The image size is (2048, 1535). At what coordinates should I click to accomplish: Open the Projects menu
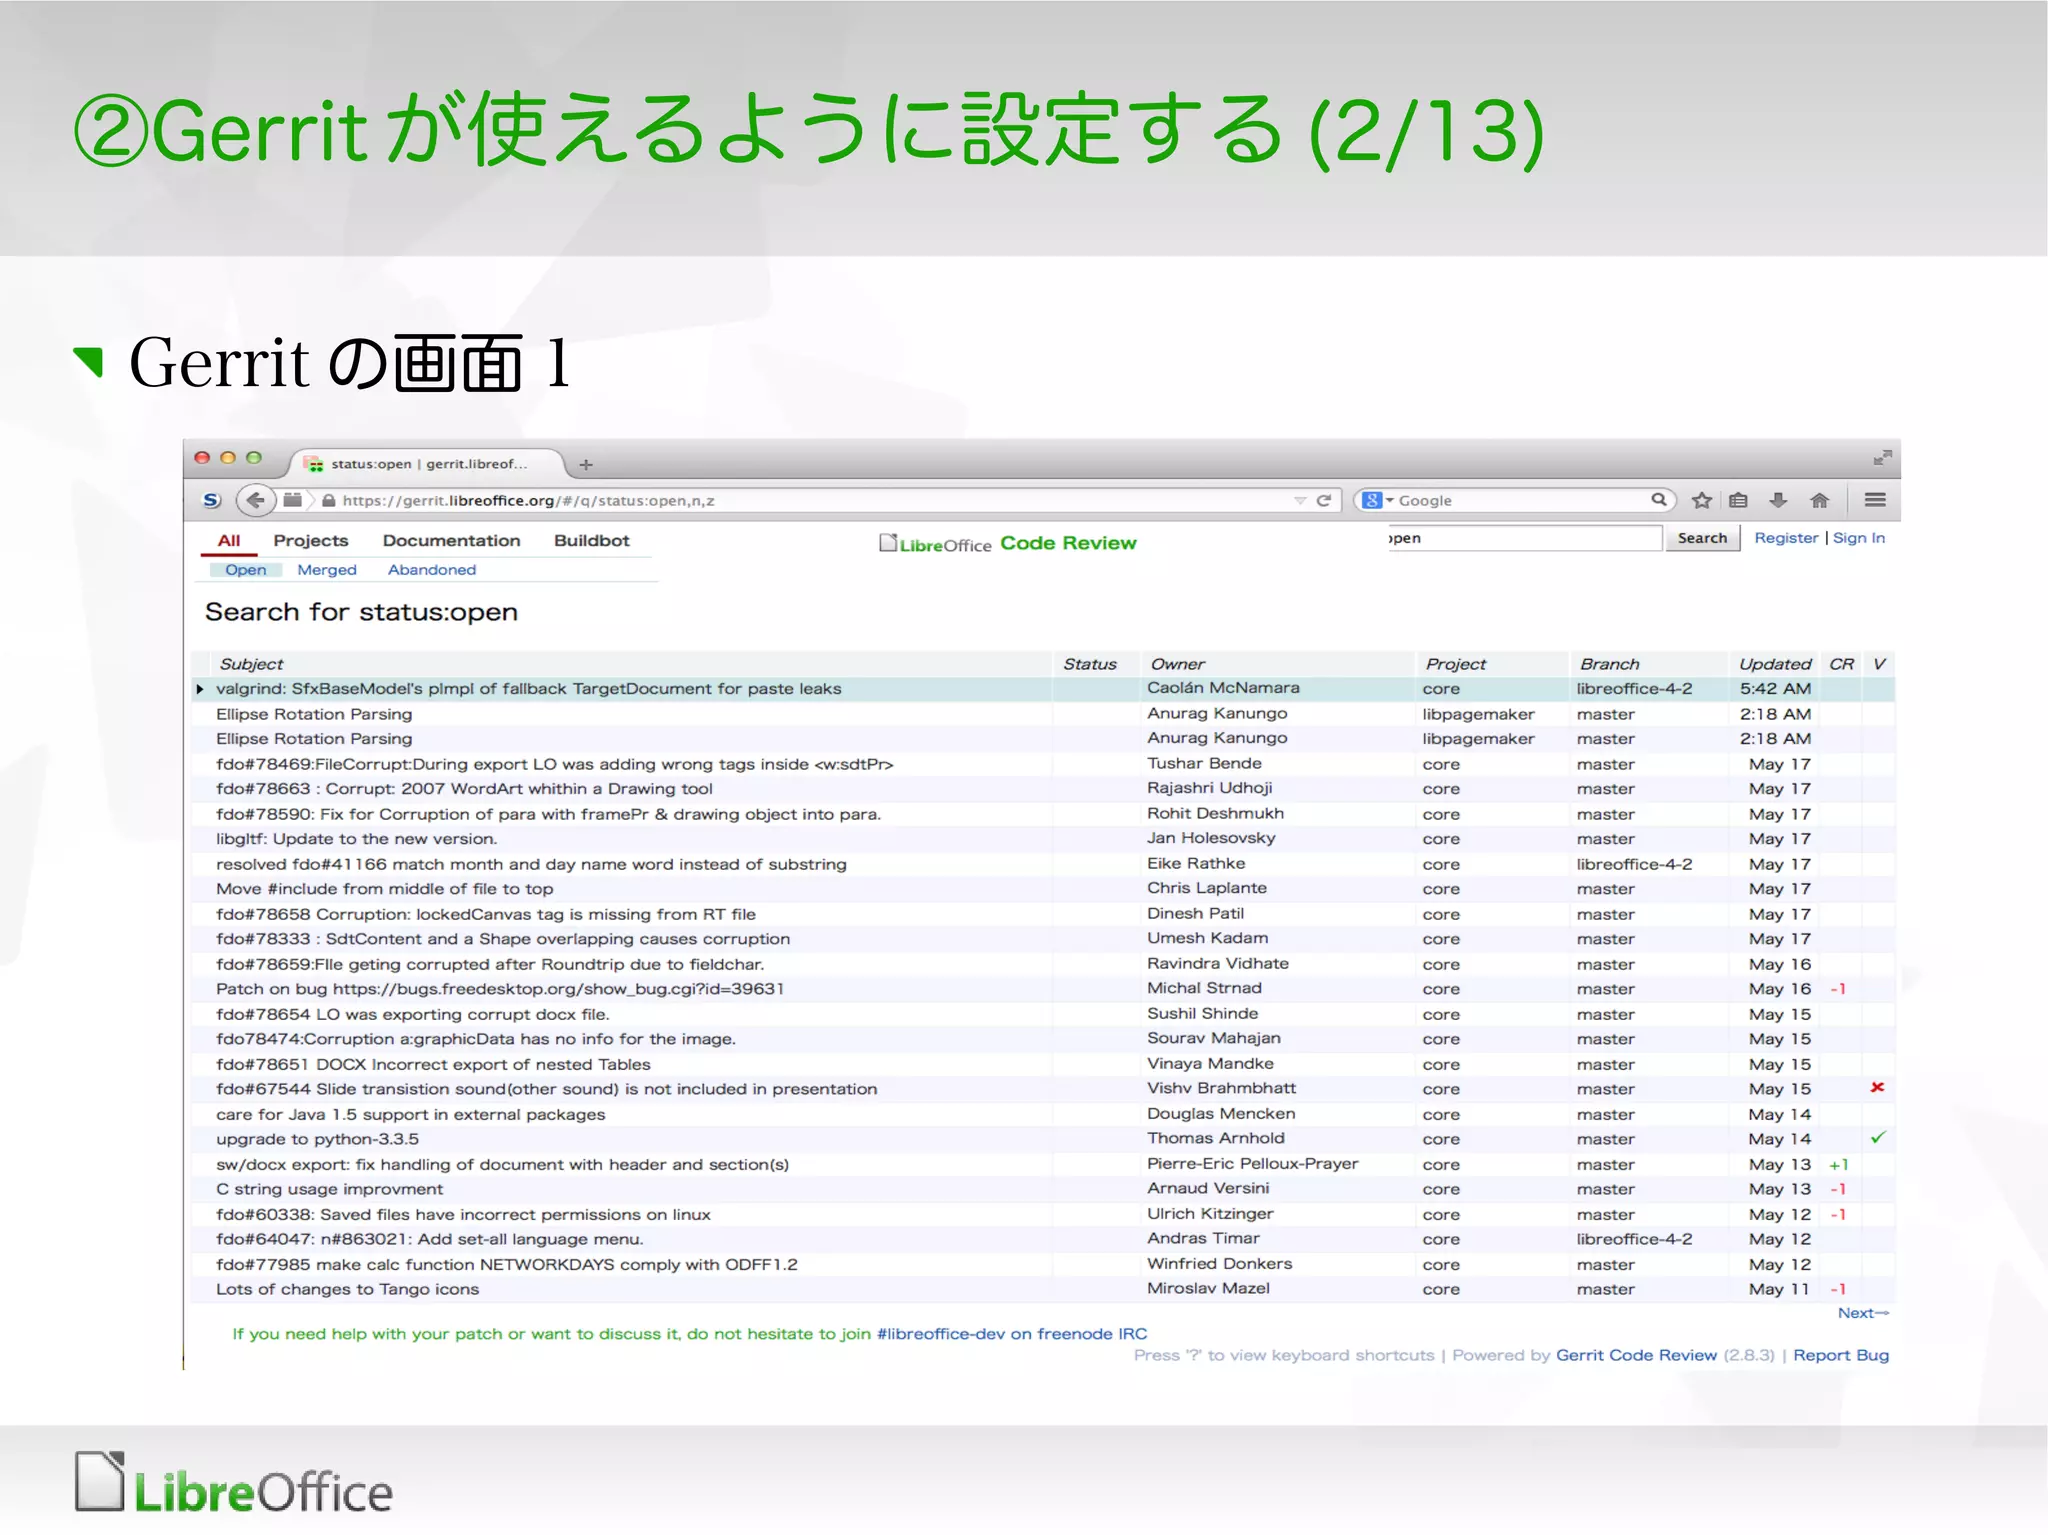311,541
